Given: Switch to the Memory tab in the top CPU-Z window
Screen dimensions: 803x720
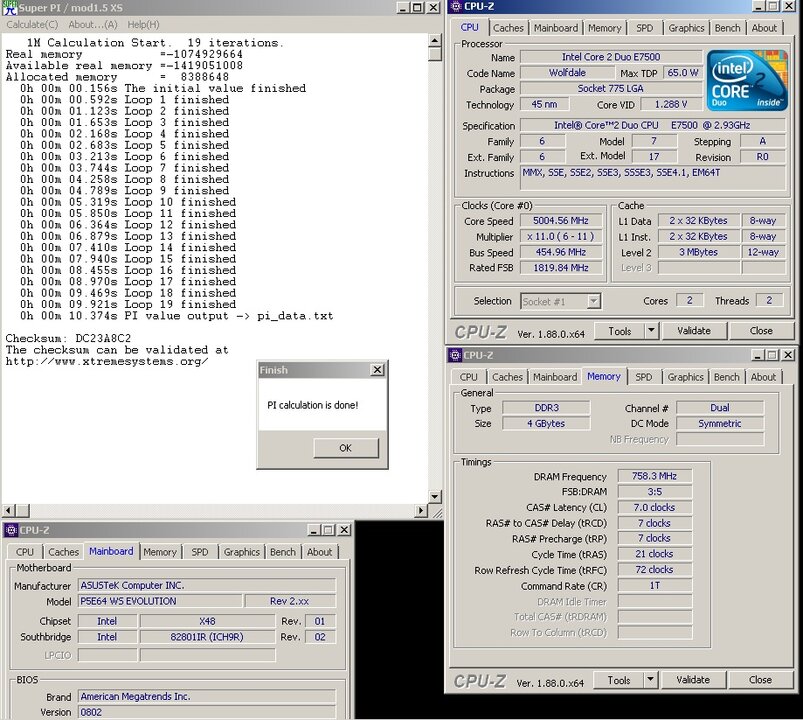Looking at the screenshot, I should pos(604,28).
